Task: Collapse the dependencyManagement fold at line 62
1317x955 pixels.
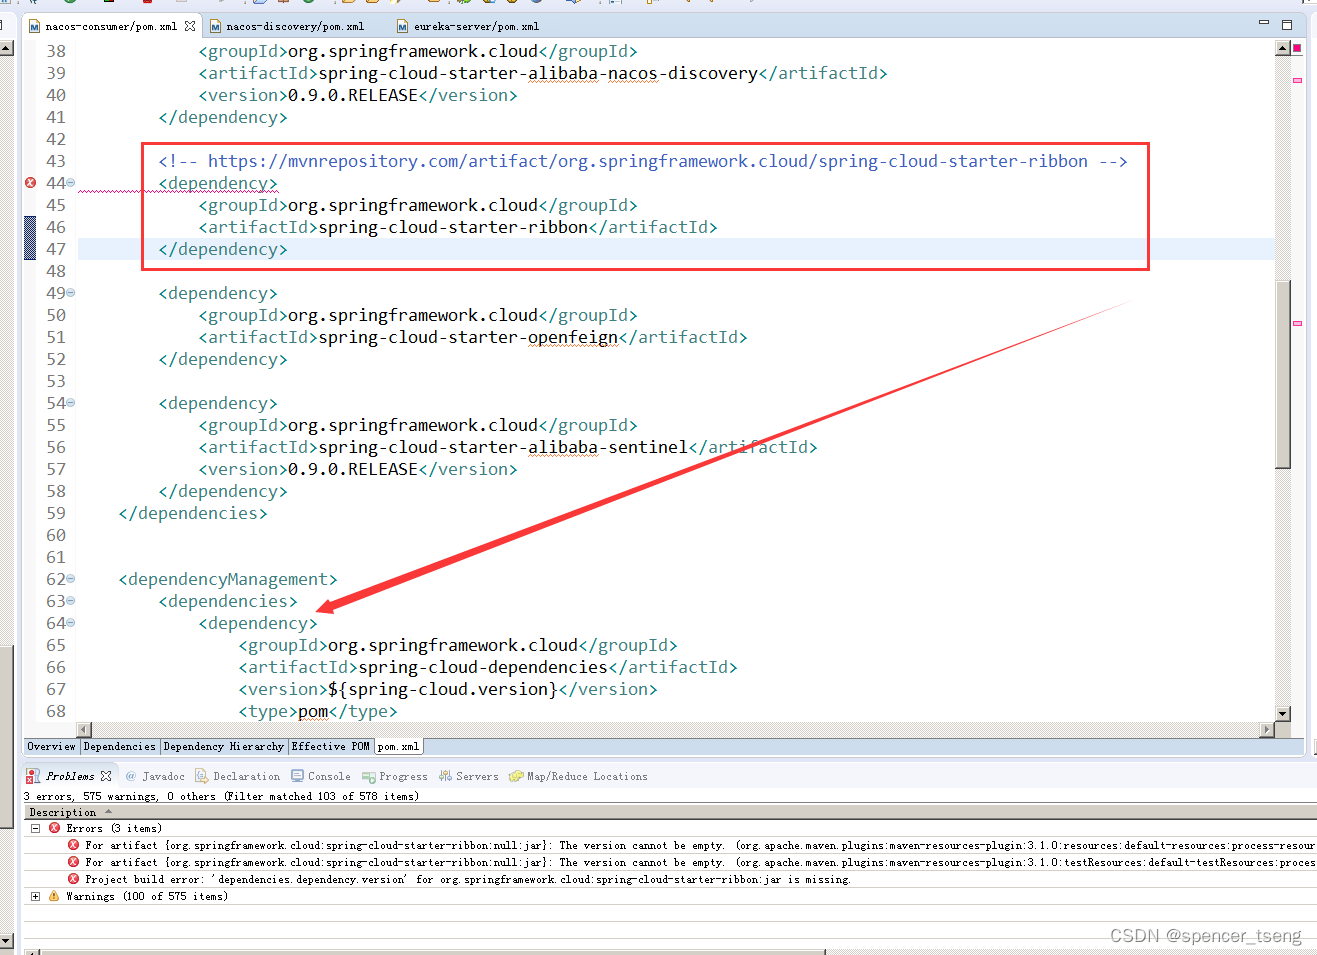Action: (68, 578)
